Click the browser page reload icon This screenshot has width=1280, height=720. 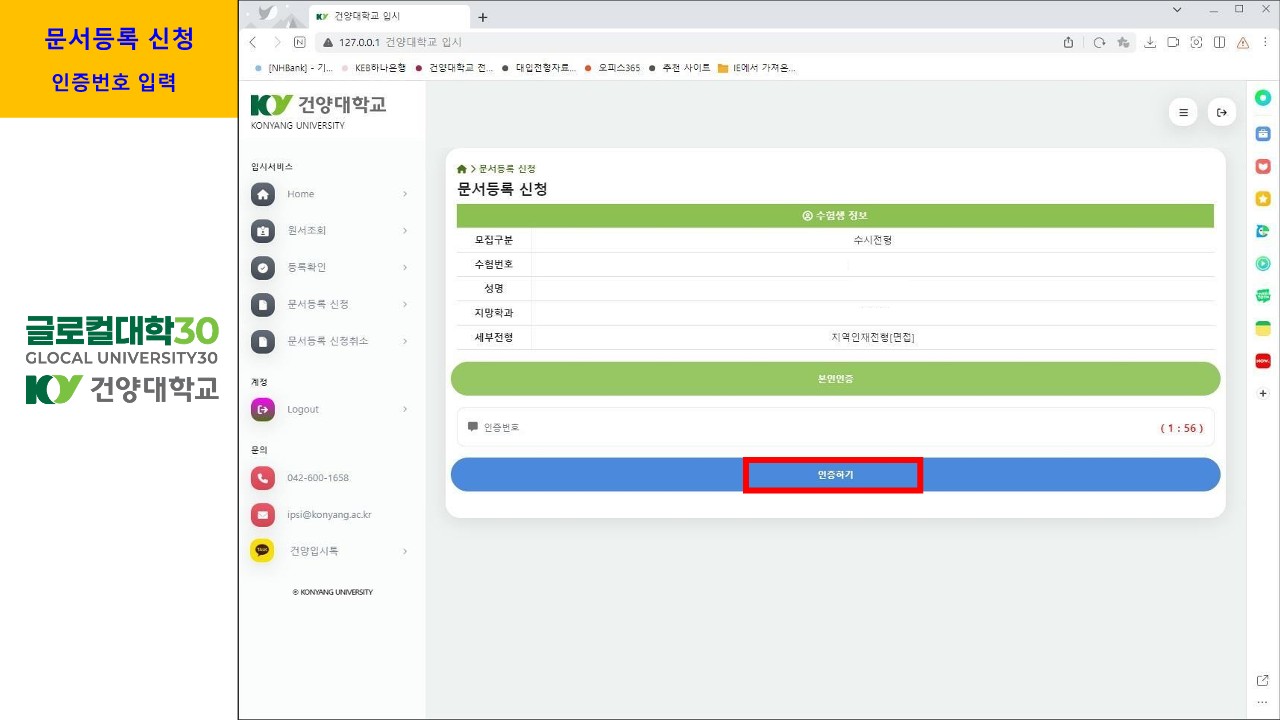(1099, 43)
